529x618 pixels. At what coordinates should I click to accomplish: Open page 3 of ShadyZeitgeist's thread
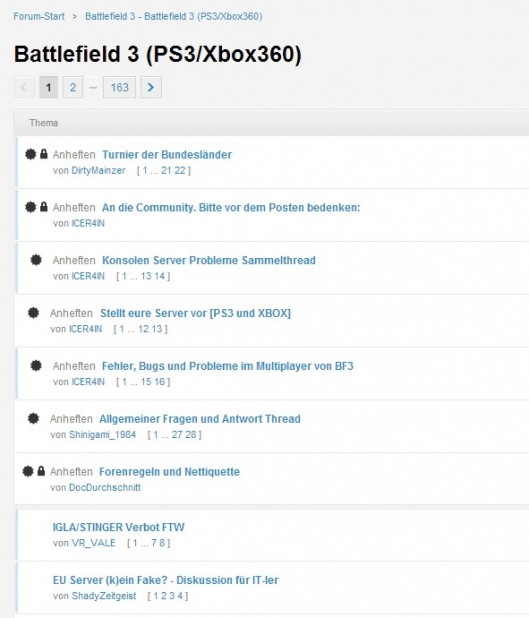pos(171,596)
